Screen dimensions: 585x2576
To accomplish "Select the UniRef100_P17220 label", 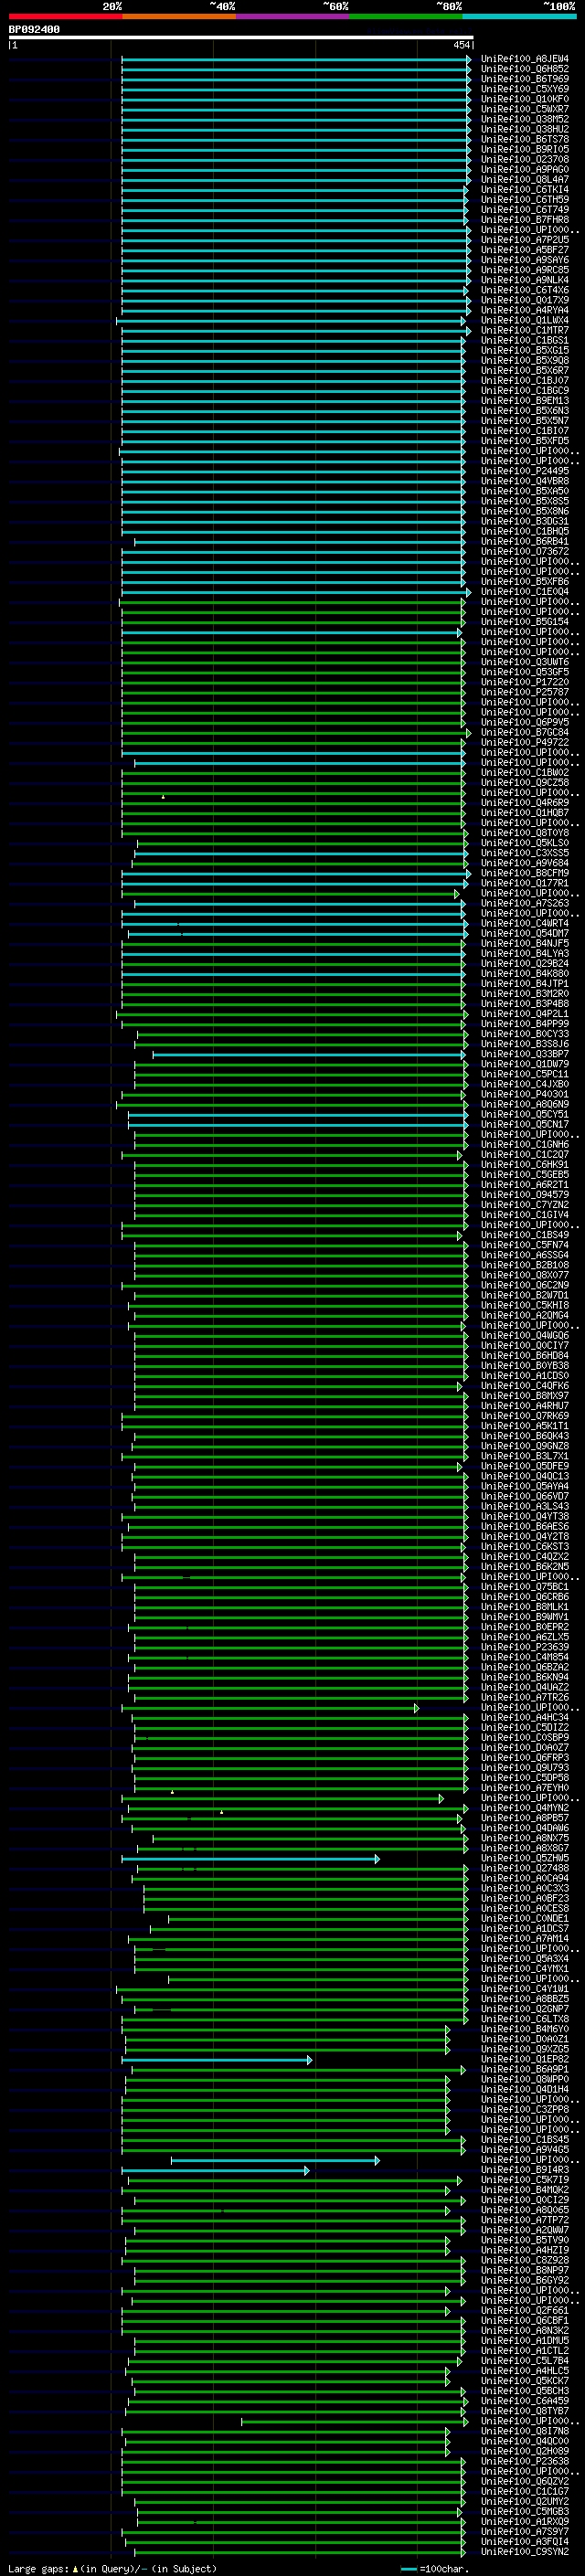I will (525, 682).
